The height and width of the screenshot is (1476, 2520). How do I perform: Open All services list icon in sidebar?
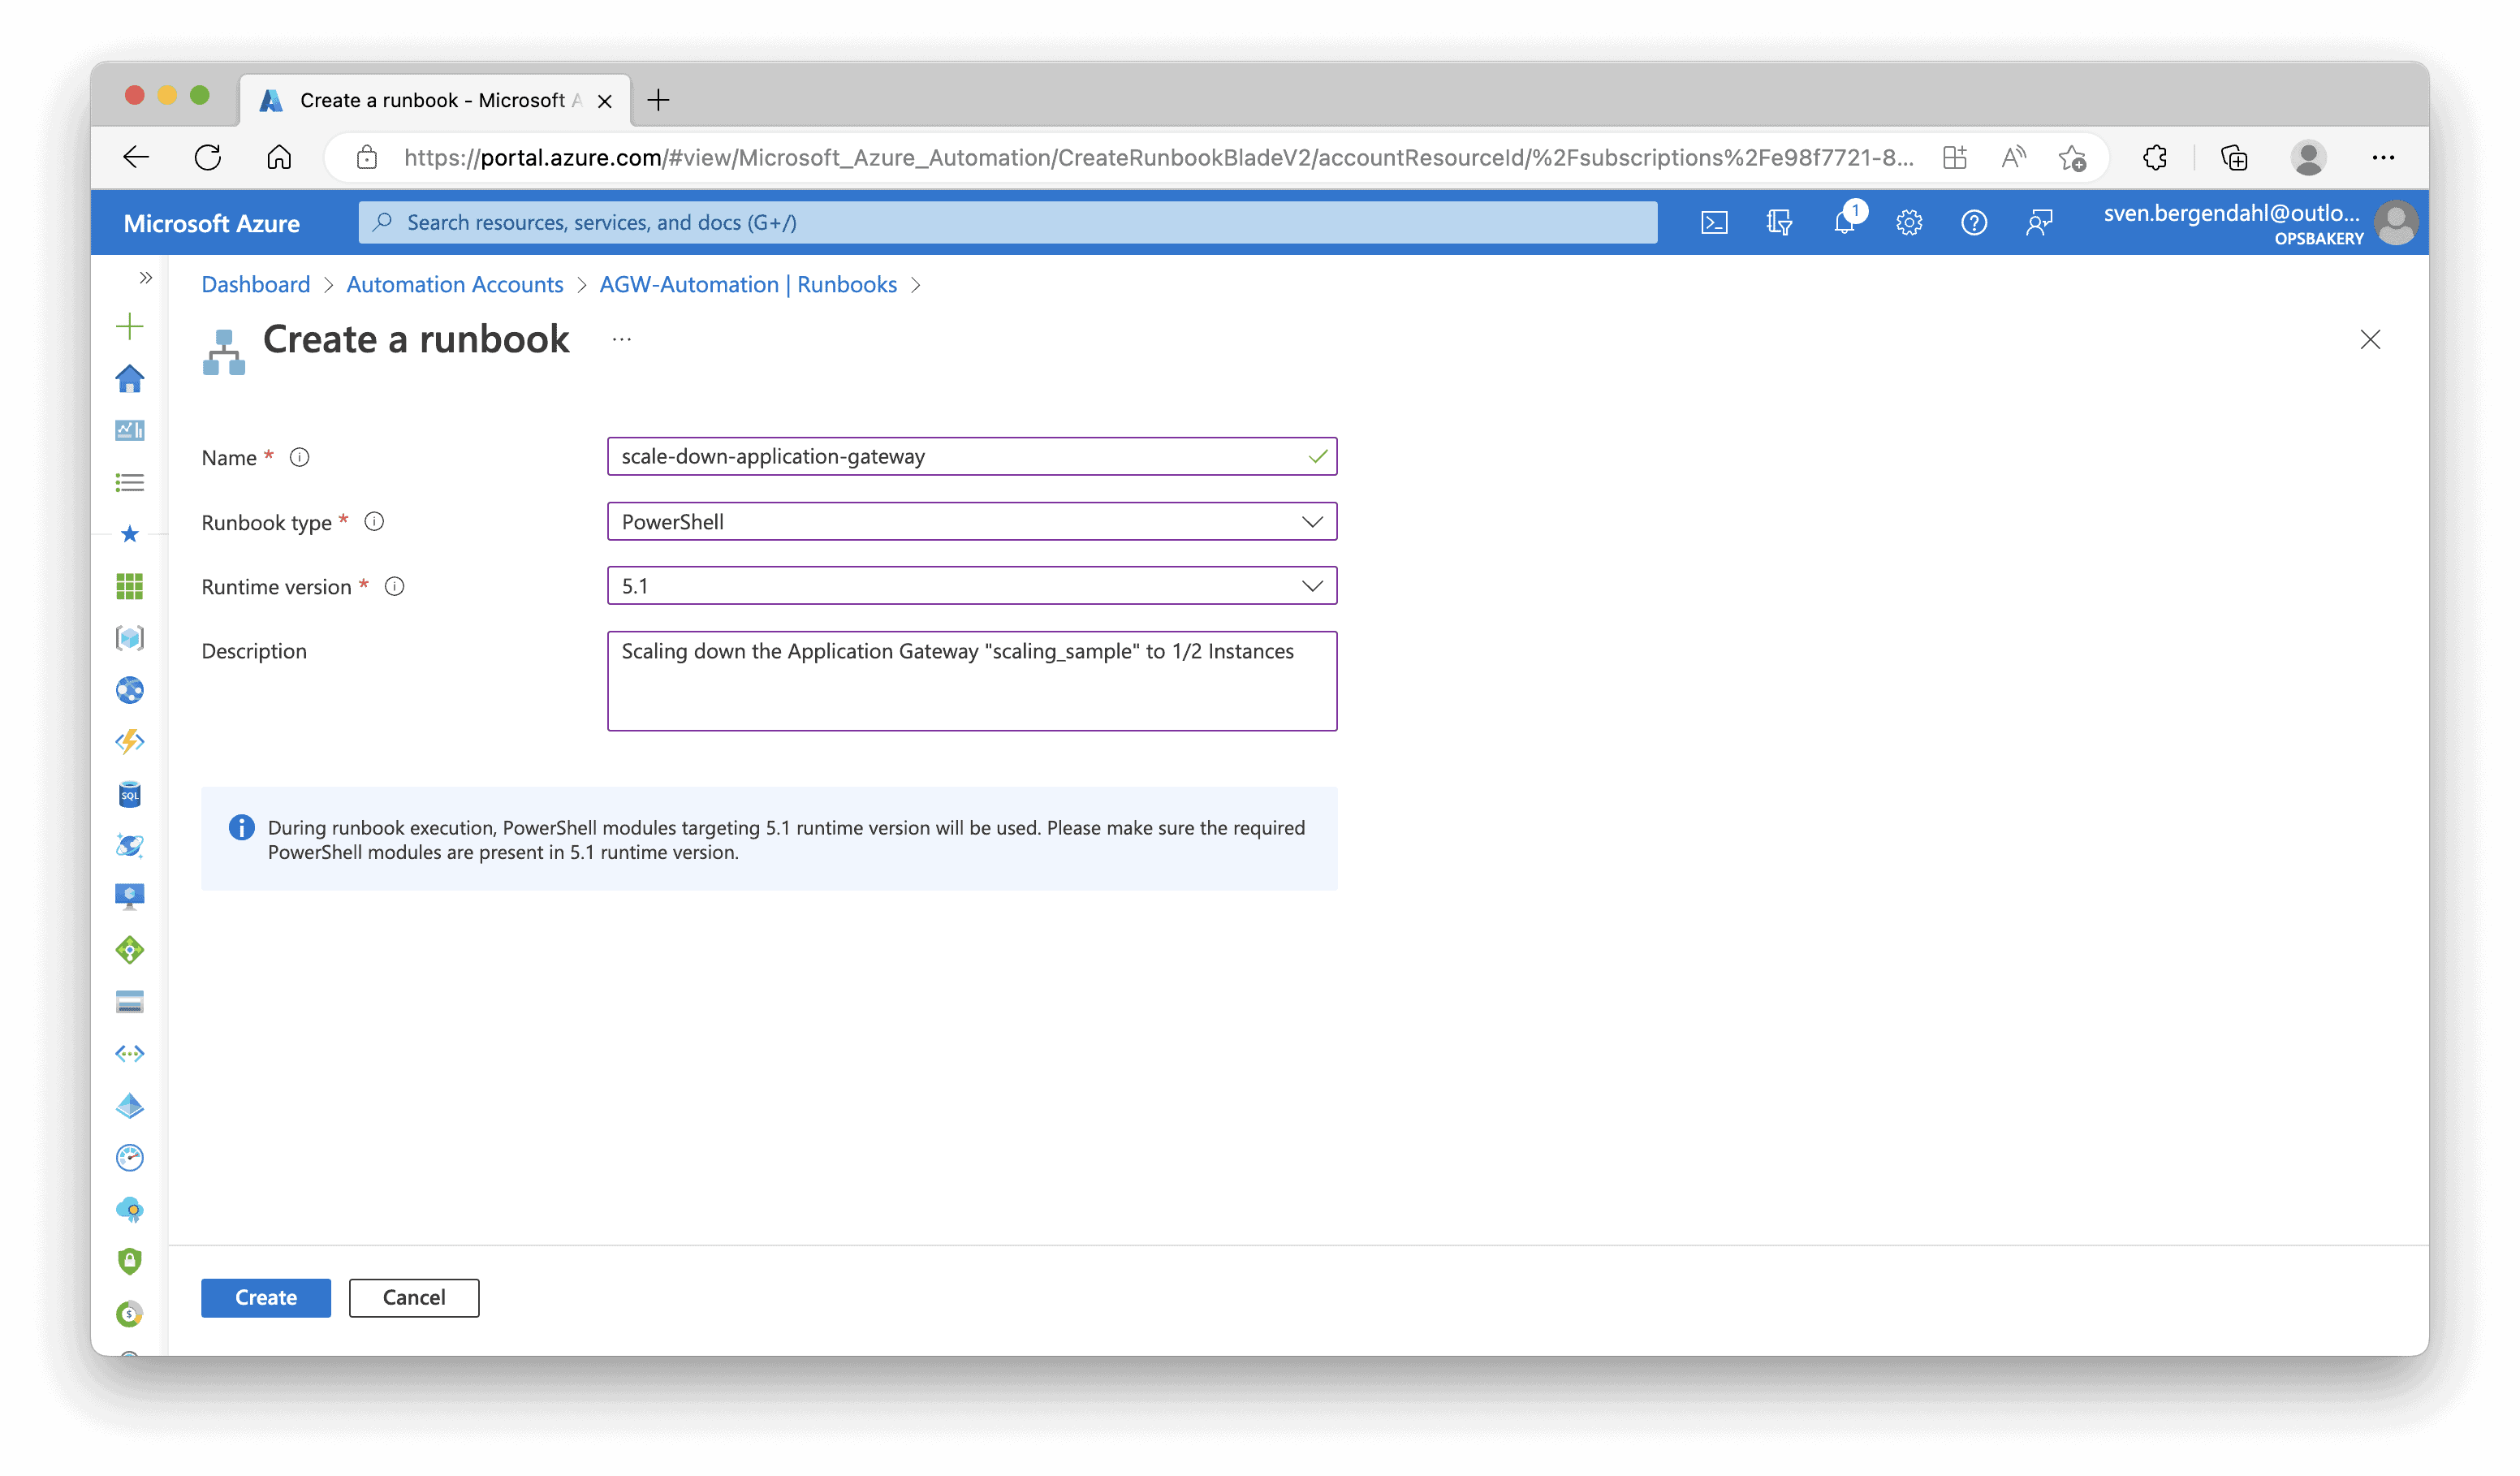130,482
